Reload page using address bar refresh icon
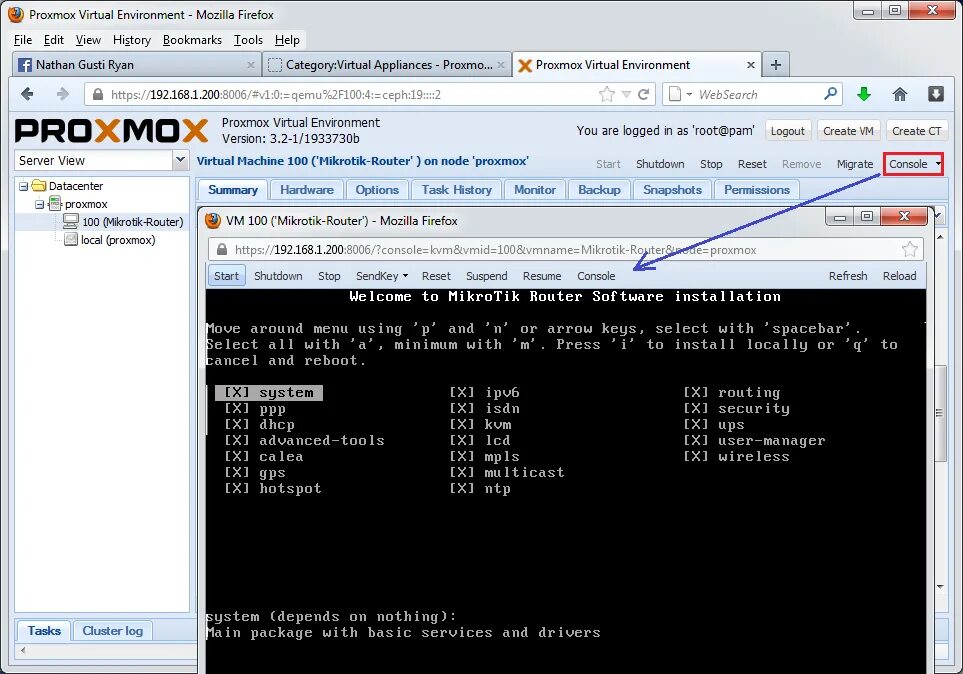Screen dimensions: 963x674 click(644, 94)
